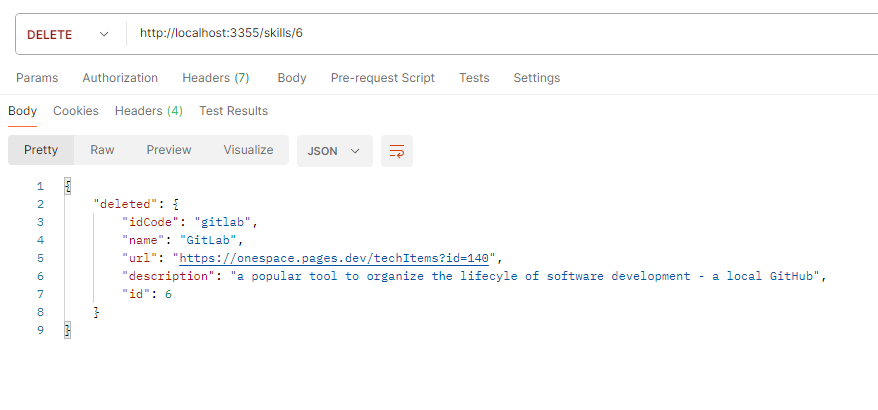Open the request Settings tab
The image size is (878, 410).
pyautogui.click(x=536, y=78)
